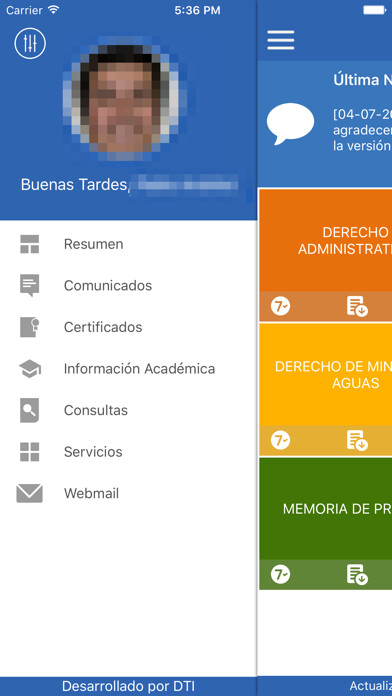
Task: Click the graduation cap icon
Action: click(x=30, y=368)
